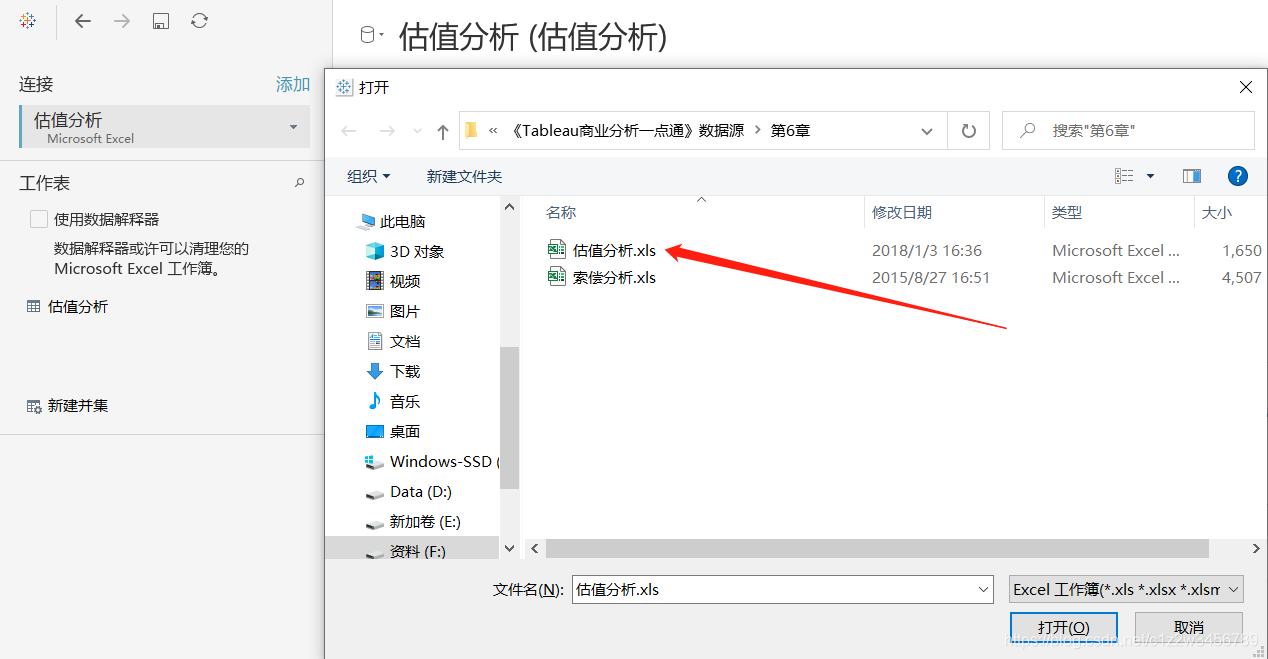
Task: Click the change view layout icon
Action: [1124, 176]
